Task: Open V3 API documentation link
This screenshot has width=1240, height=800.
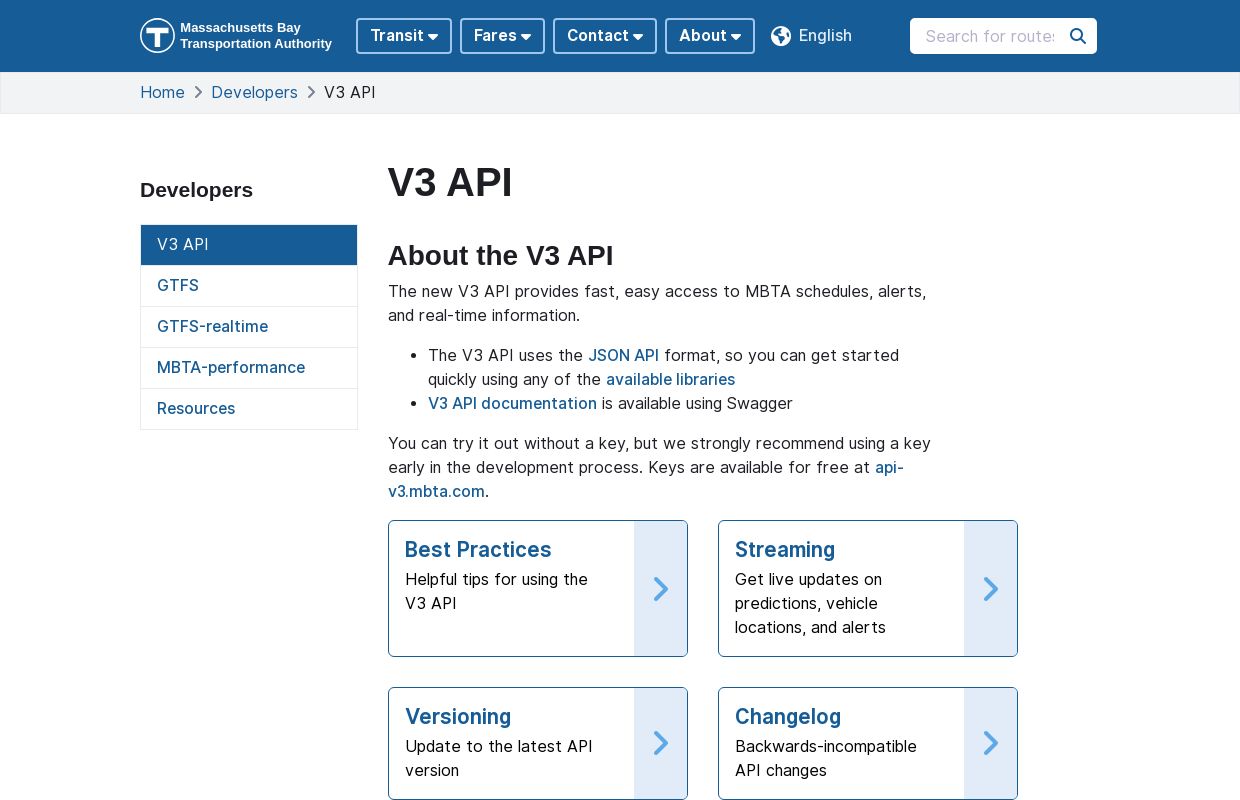Action: [x=512, y=403]
